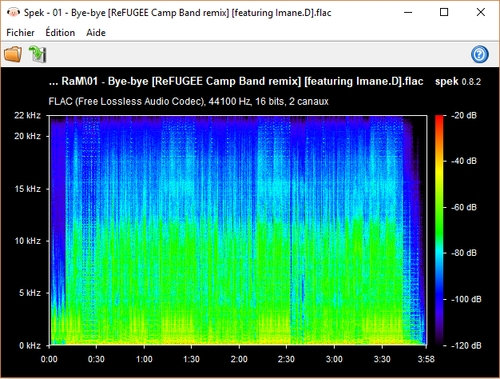Click the -80 dB scale label
Image resolution: width=500 pixels, height=379 pixels.
click(x=464, y=253)
